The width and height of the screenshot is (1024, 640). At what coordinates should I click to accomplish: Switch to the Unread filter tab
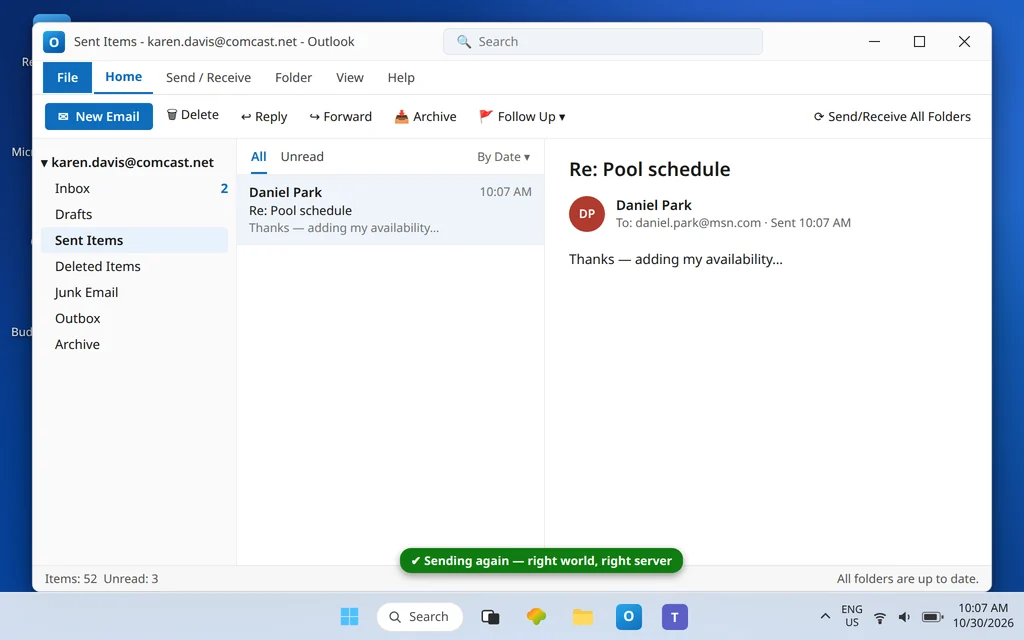tap(302, 157)
